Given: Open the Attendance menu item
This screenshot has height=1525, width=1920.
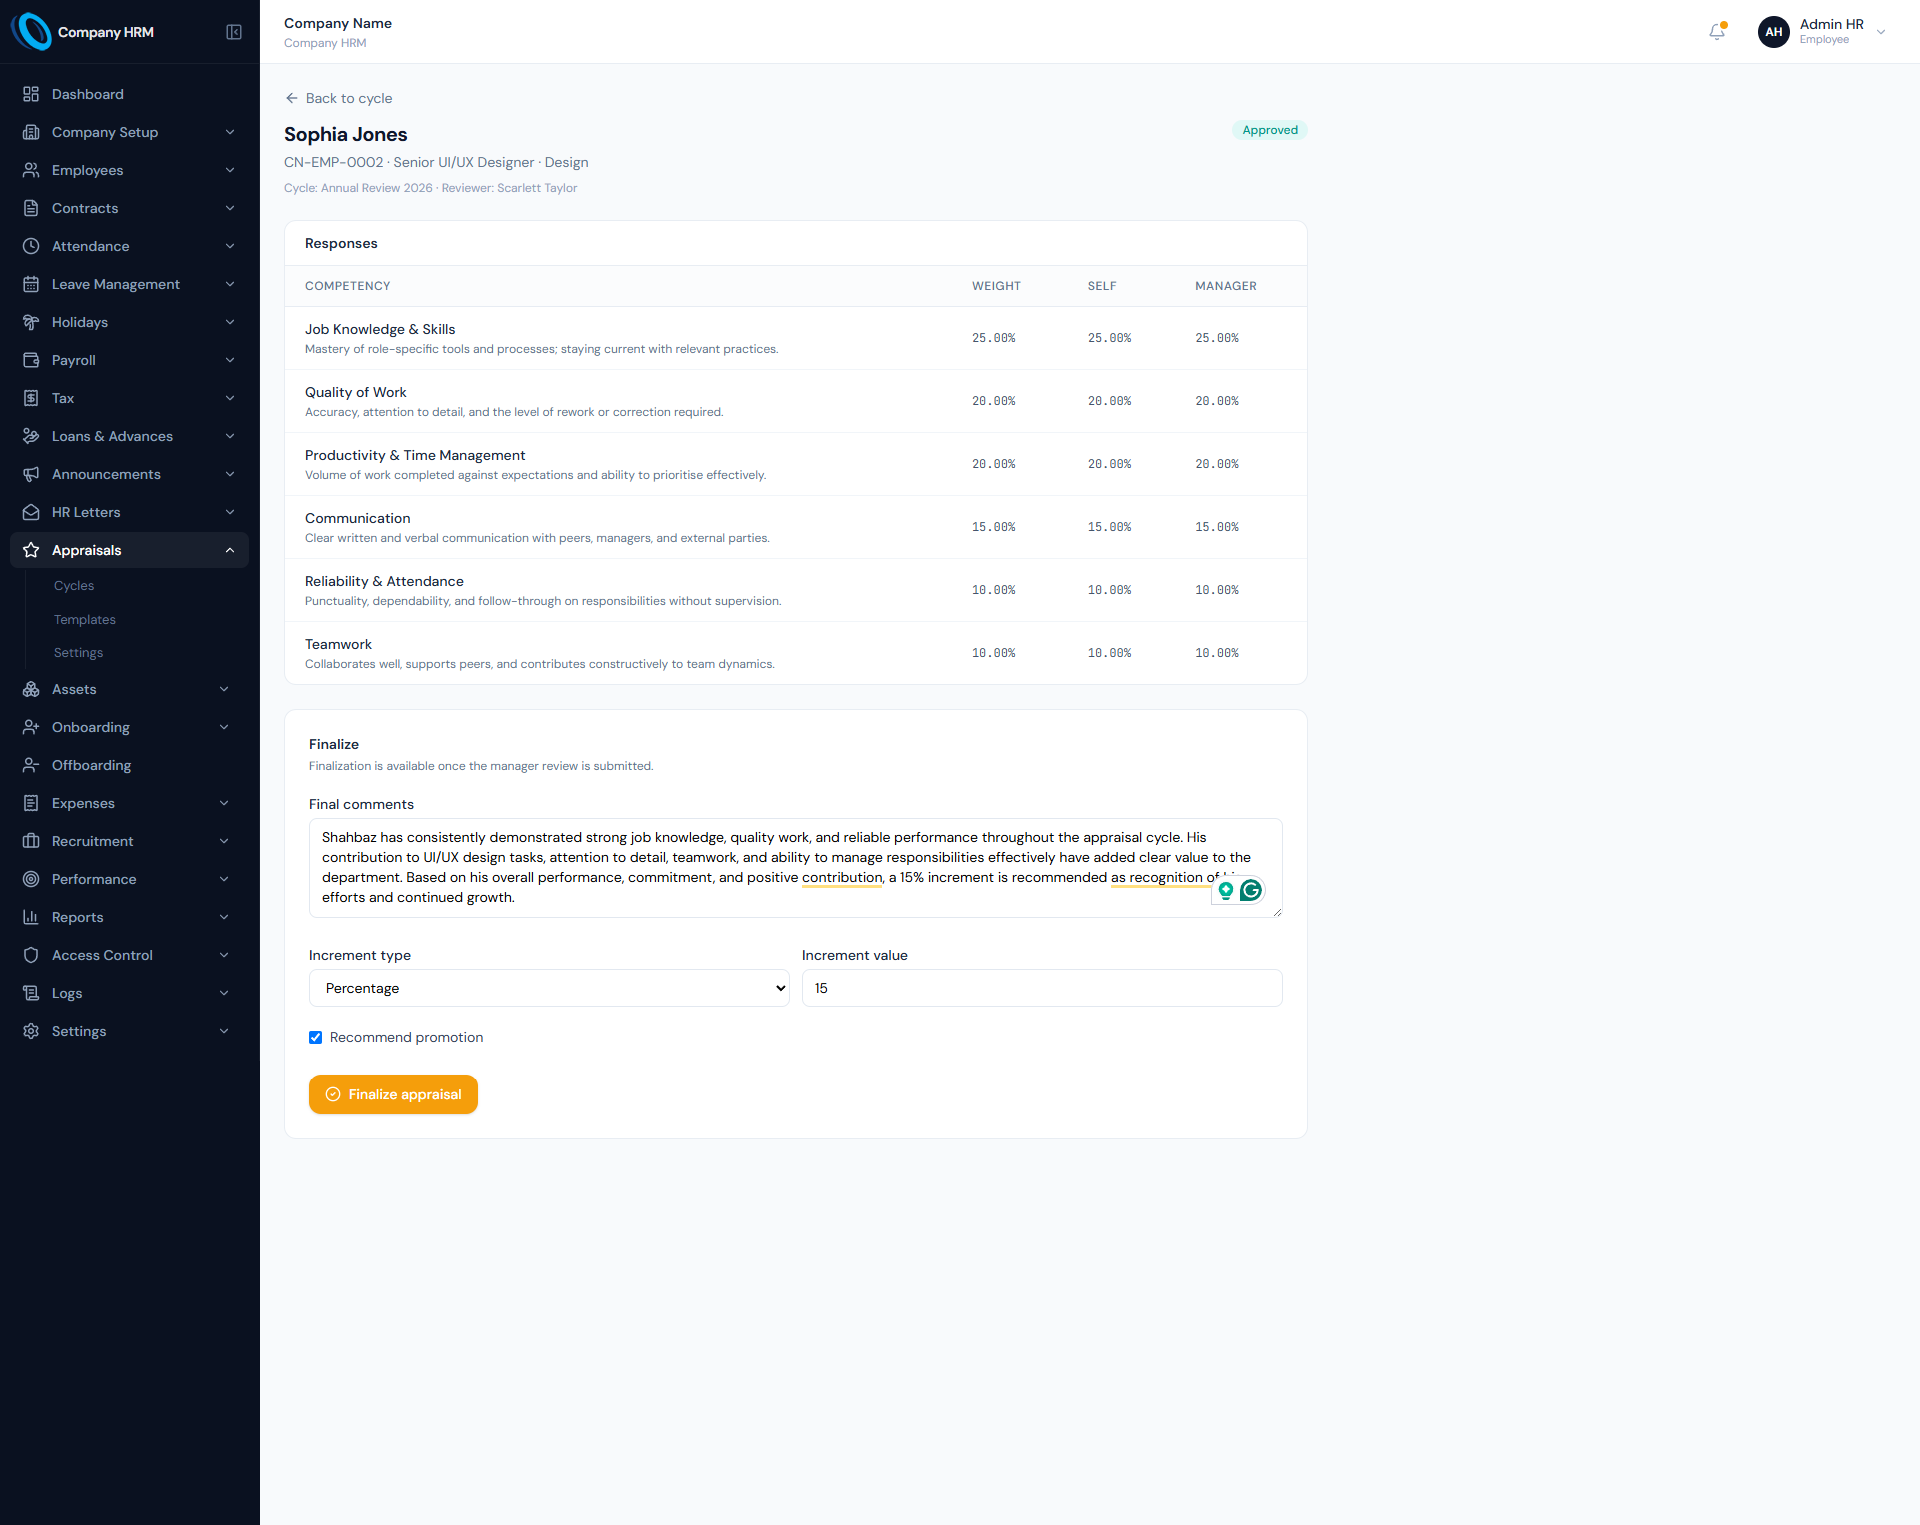Looking at the screenshot, I should tap(90, 246).
